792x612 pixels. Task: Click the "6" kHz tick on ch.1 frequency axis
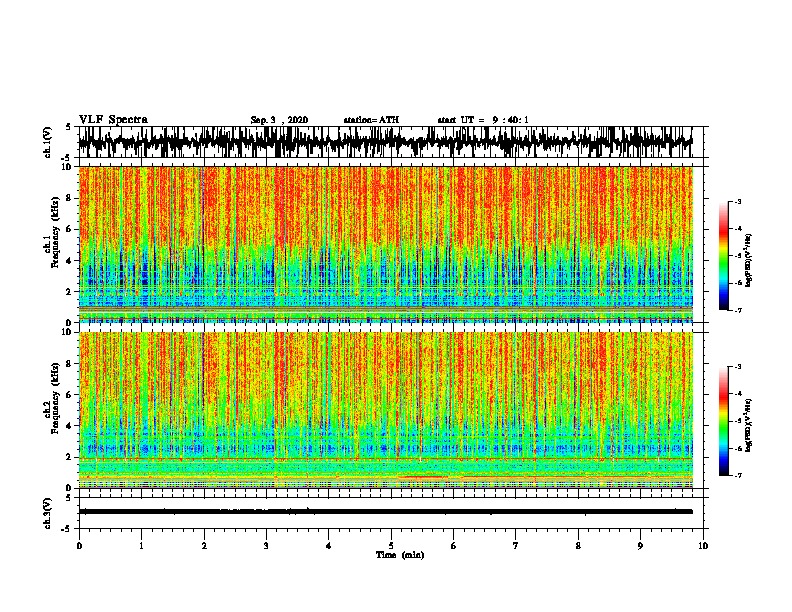click(x=69, y=229)
